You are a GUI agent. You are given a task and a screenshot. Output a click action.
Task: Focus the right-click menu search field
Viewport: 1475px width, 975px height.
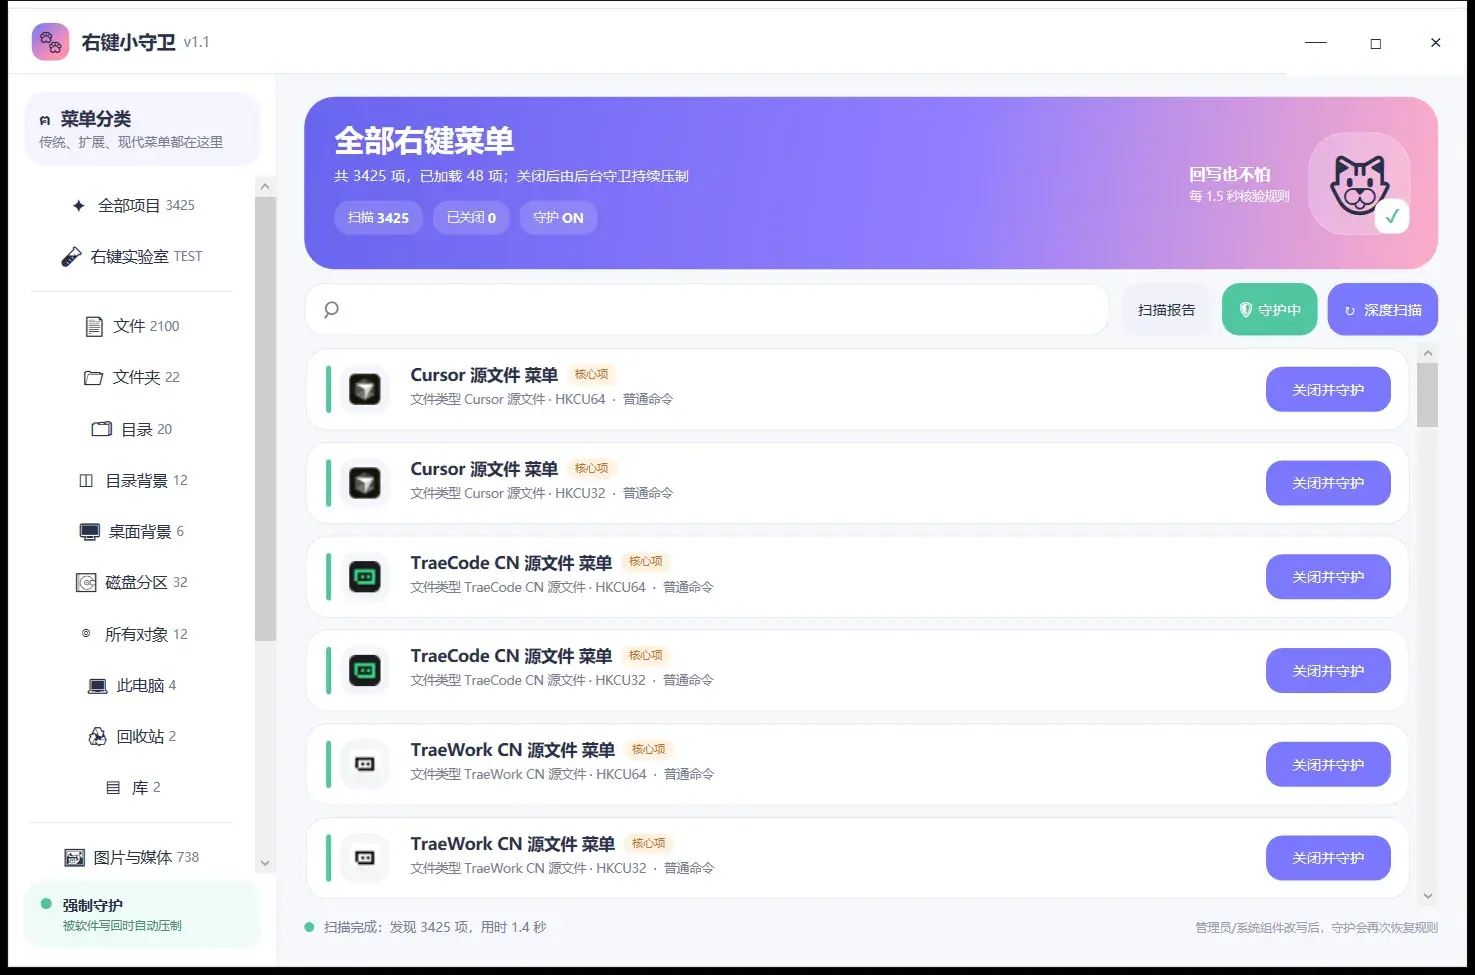(707, 310)
